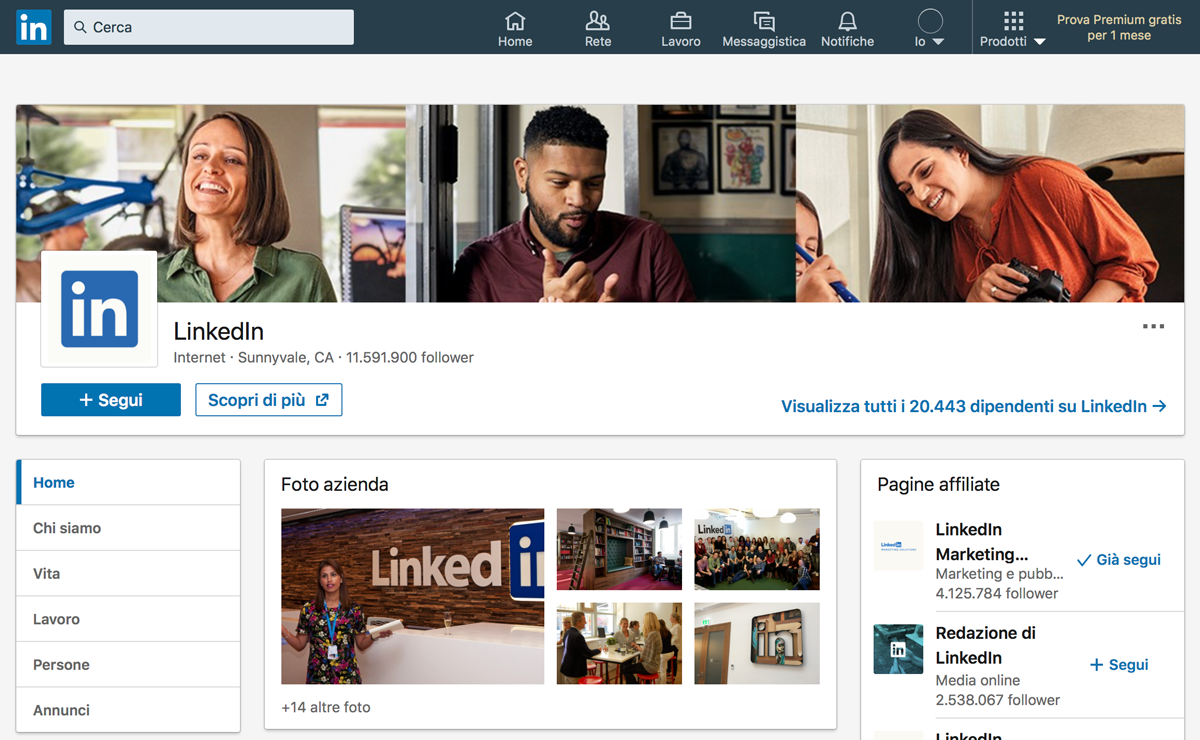Open the library bookshelf photo
1200x740 pixels.
coord(619,549)
